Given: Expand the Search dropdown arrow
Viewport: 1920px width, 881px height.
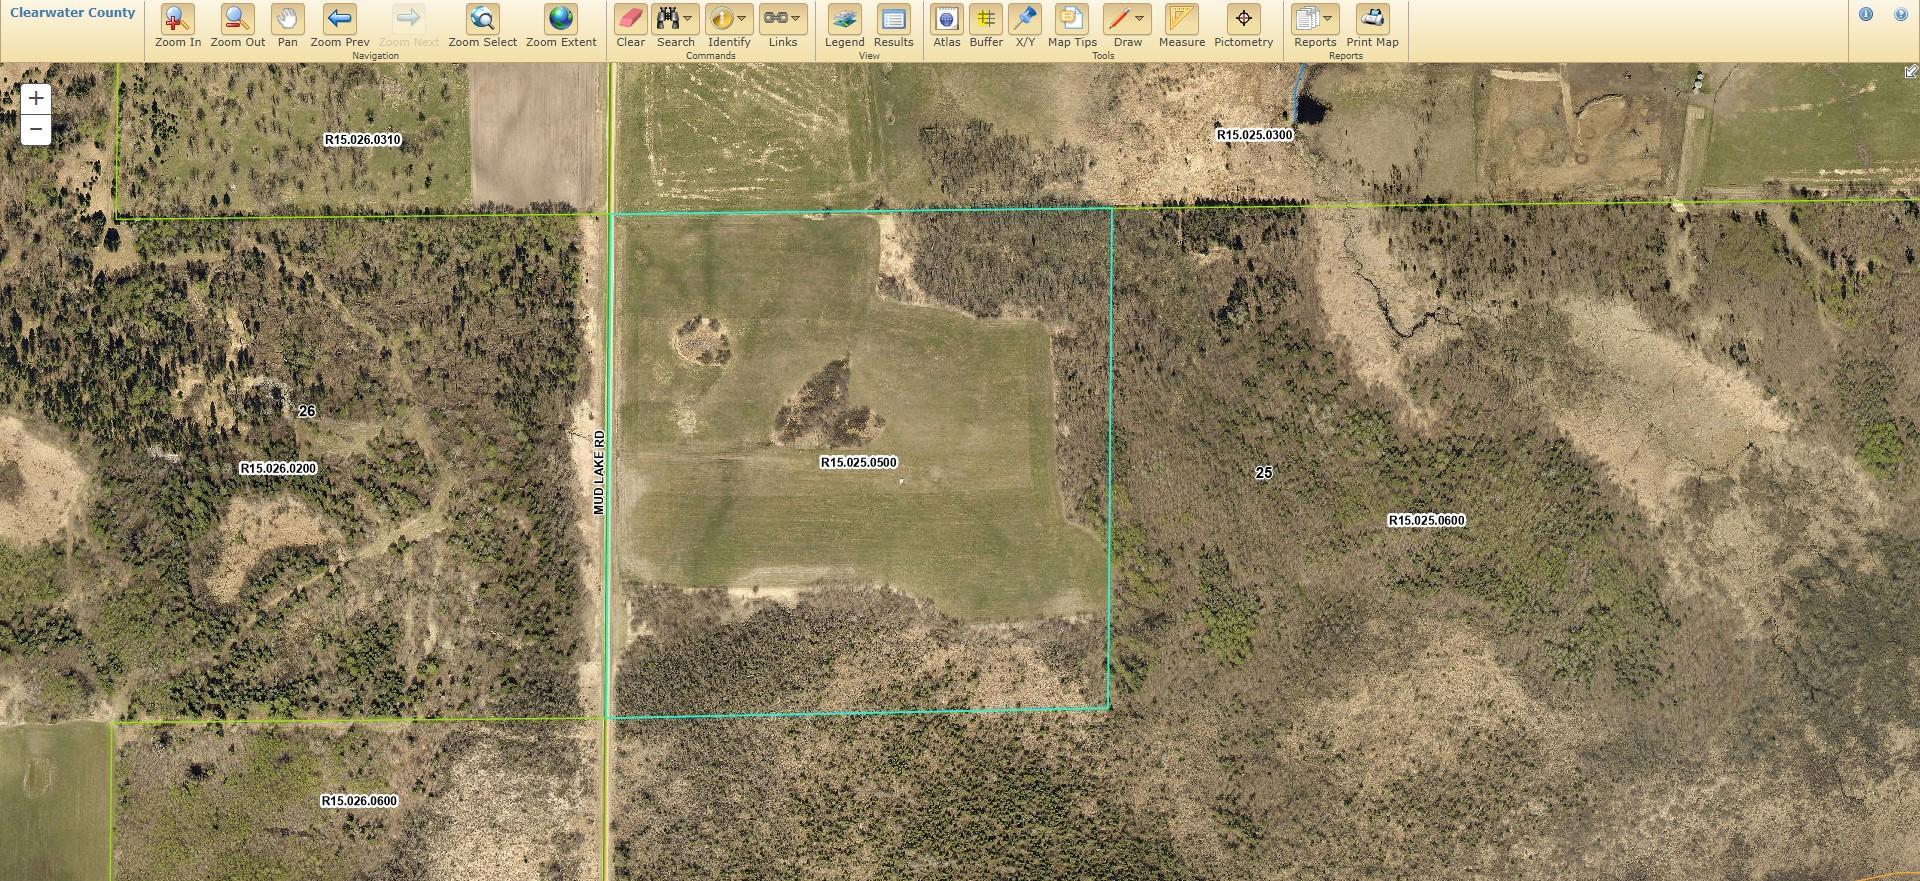Looking at the screenshot, I should (688, 18).
